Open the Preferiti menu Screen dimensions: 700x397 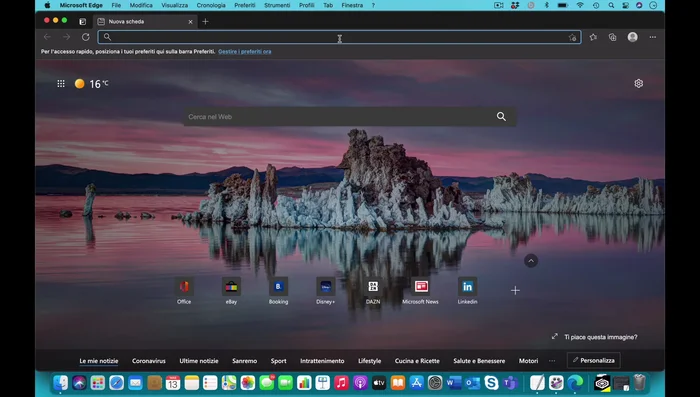point(245,5)
